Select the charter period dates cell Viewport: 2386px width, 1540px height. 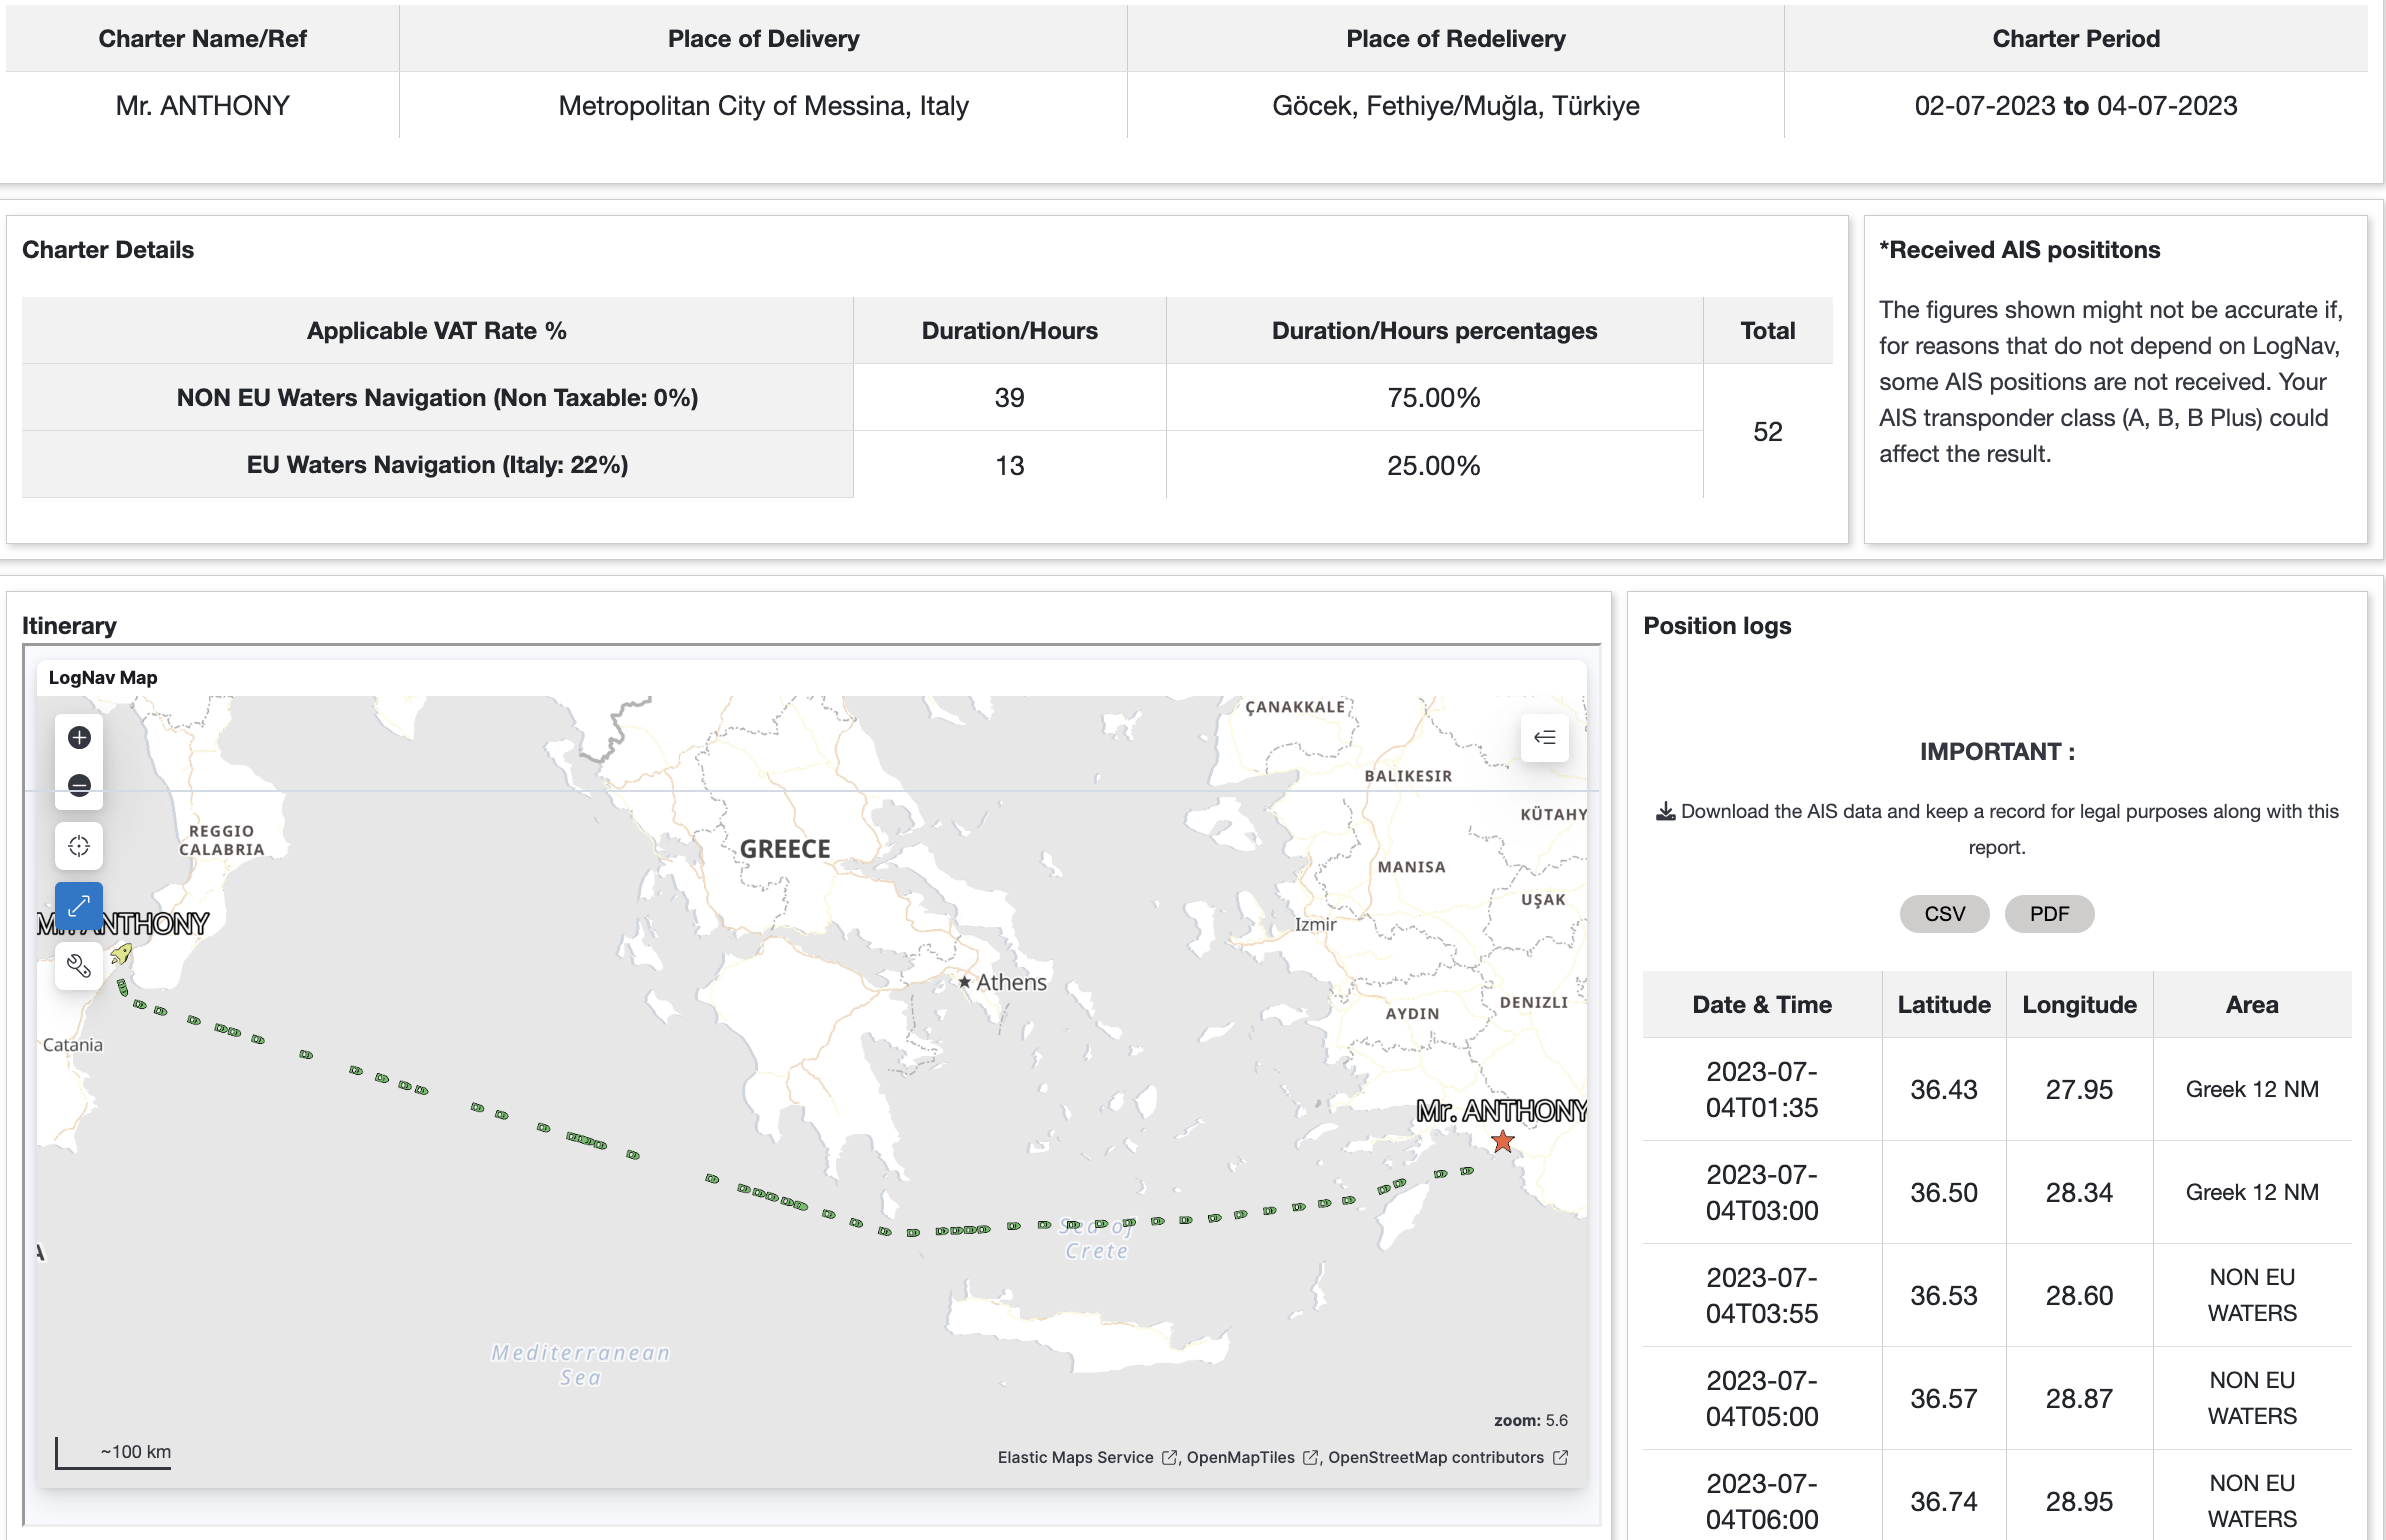pos(2076,106)
